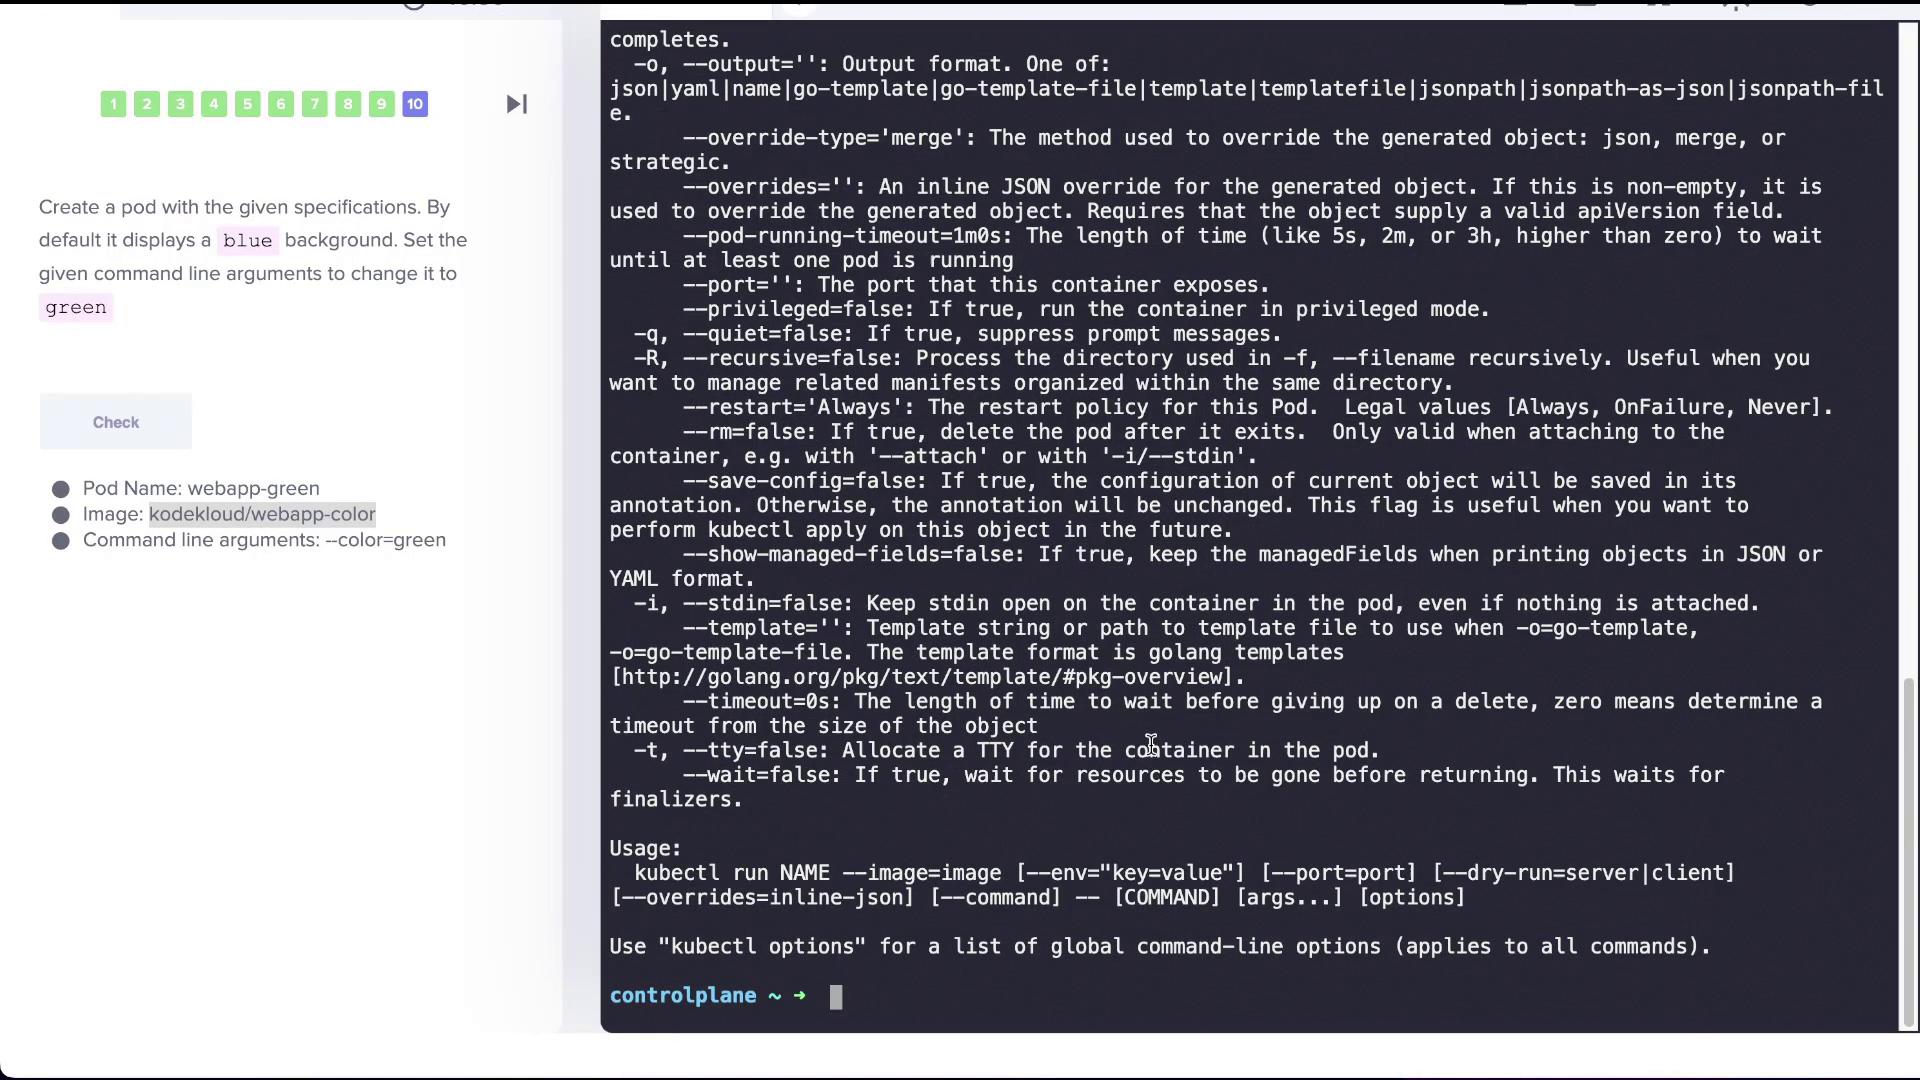Click the Check button
This screenshot has width=1920, height=1080.
(115, 422)
